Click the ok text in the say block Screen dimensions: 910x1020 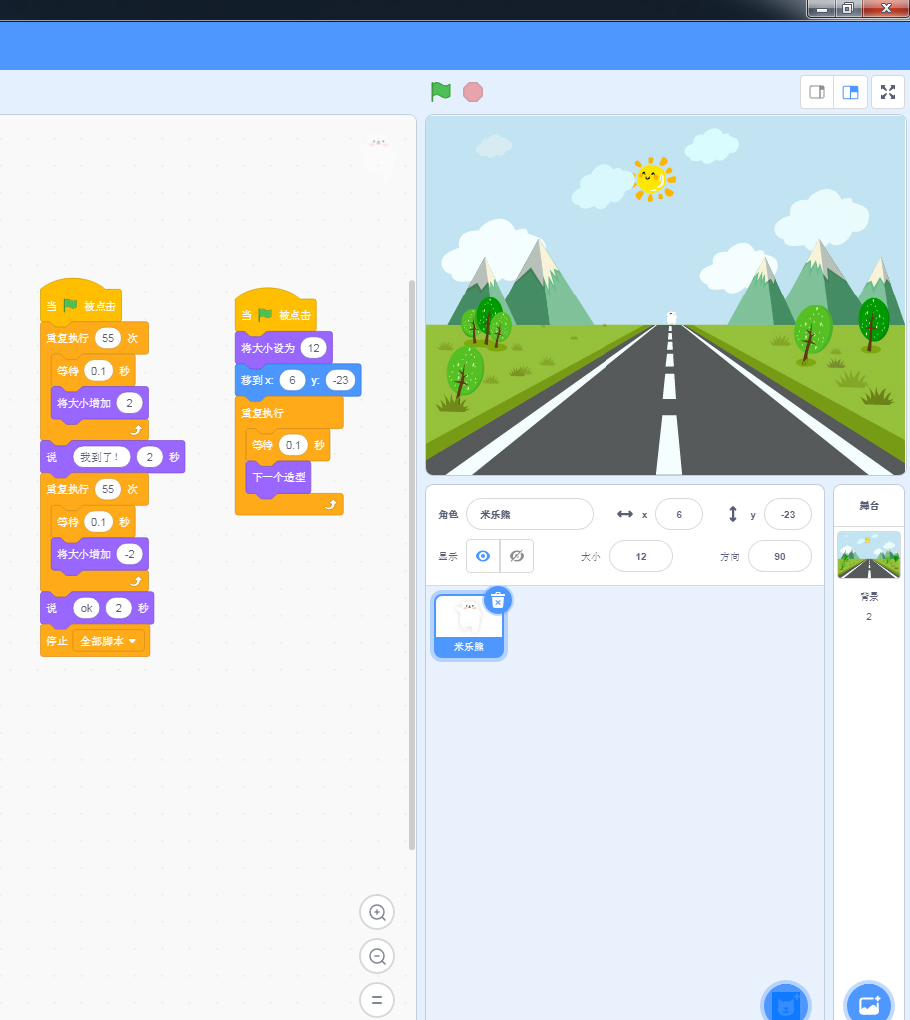click(87, 608)
